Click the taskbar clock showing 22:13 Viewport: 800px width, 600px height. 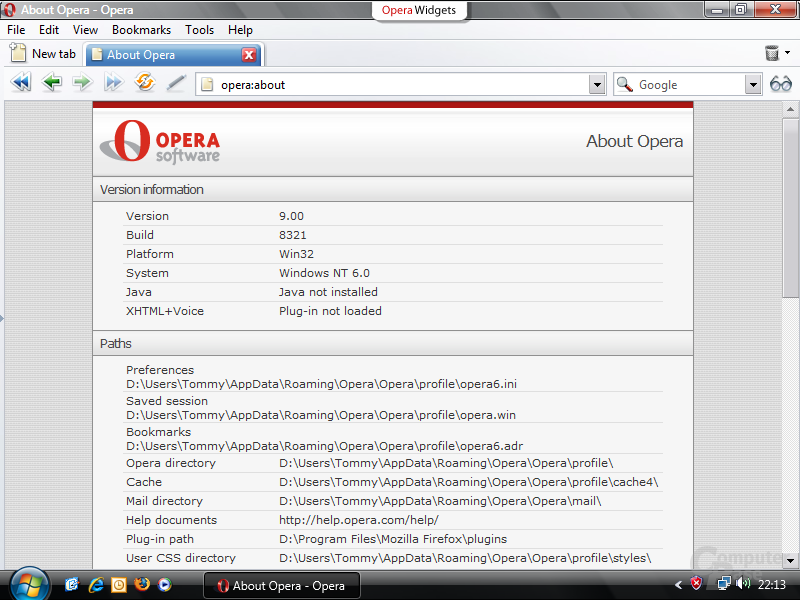coord(771,584)
